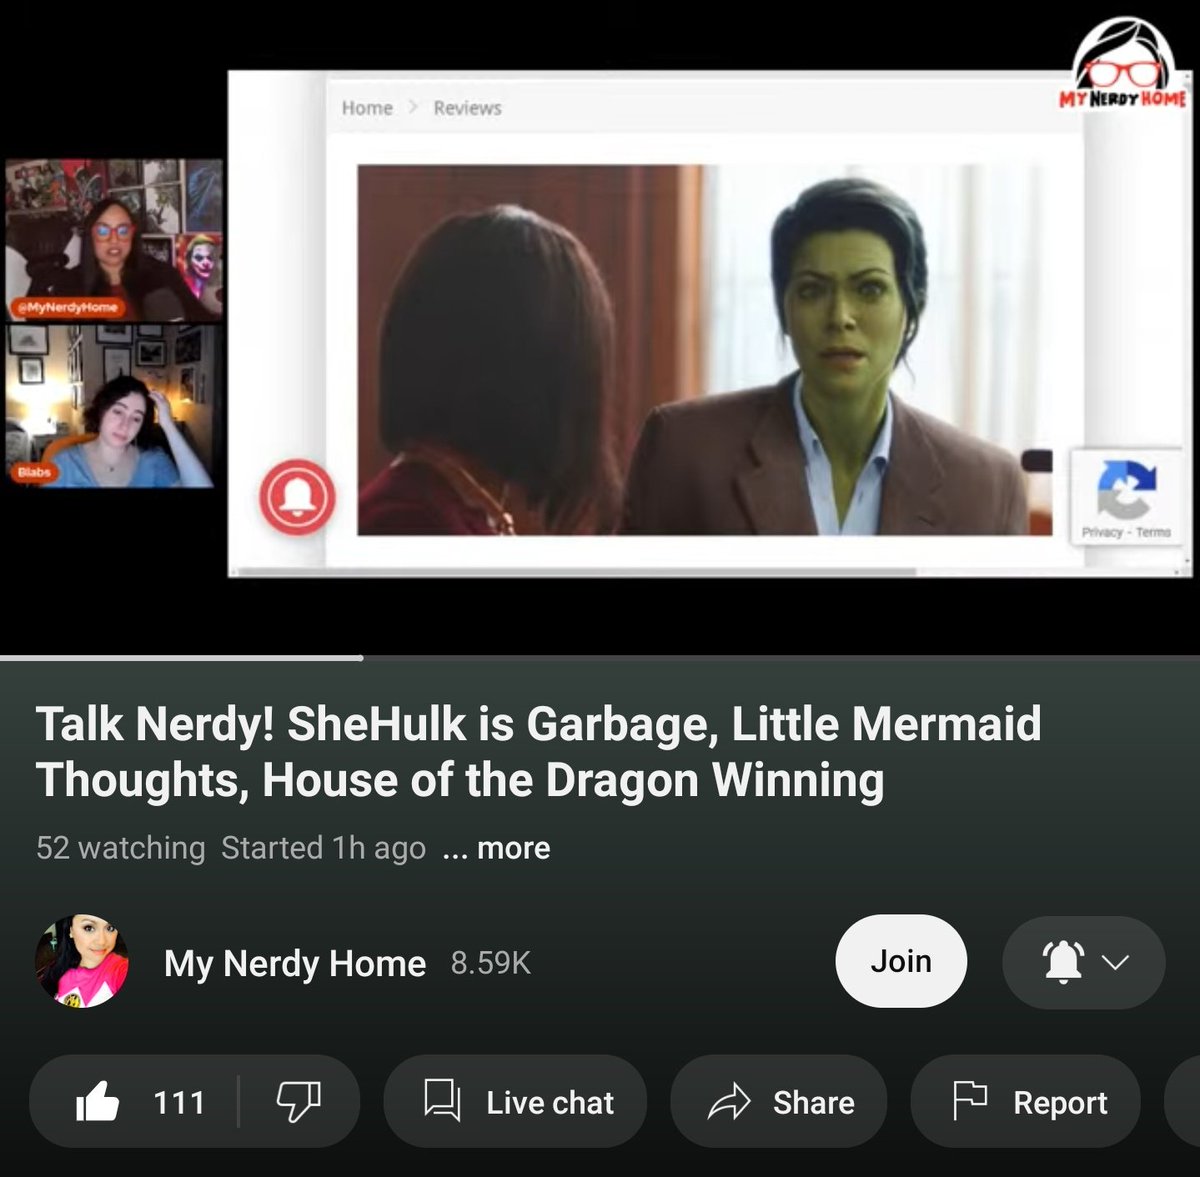Expand description with '... more'
Screen dimensions: 1200x1177
pos(496,848)
